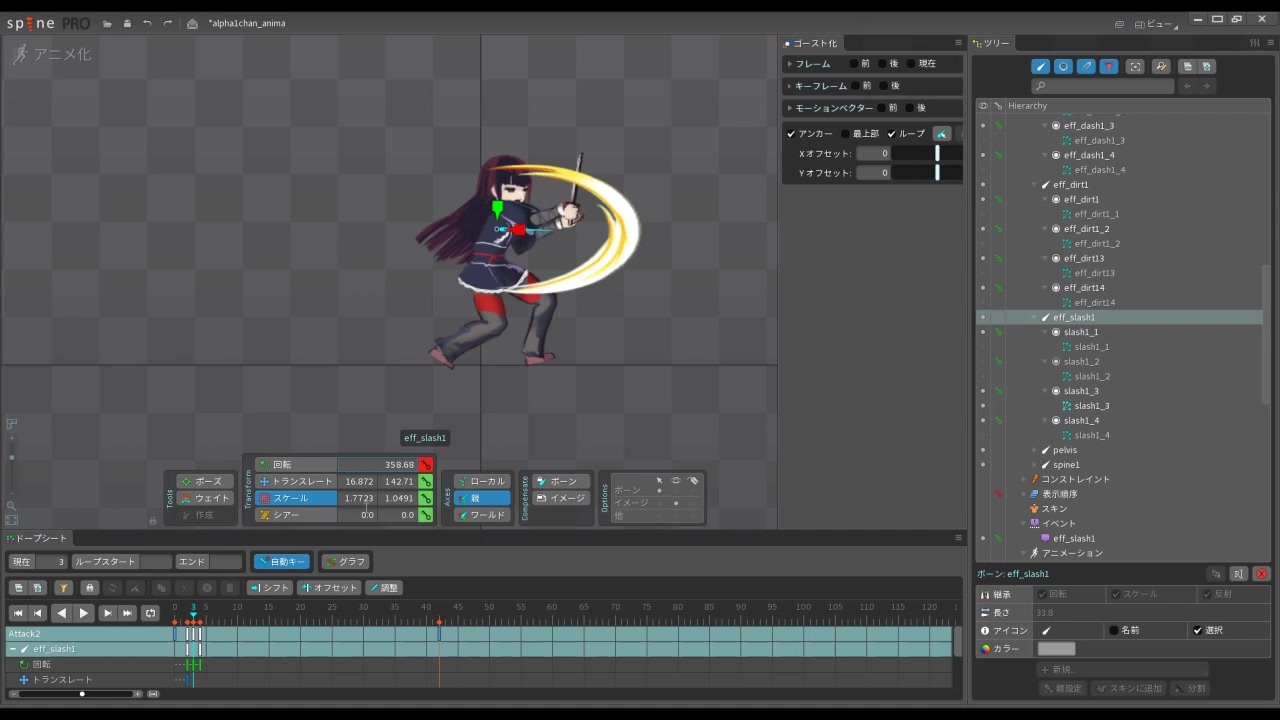Click delete bone red icon in properties
This screenshot has width=1280, height=720.
click(x=1261, y=574)
